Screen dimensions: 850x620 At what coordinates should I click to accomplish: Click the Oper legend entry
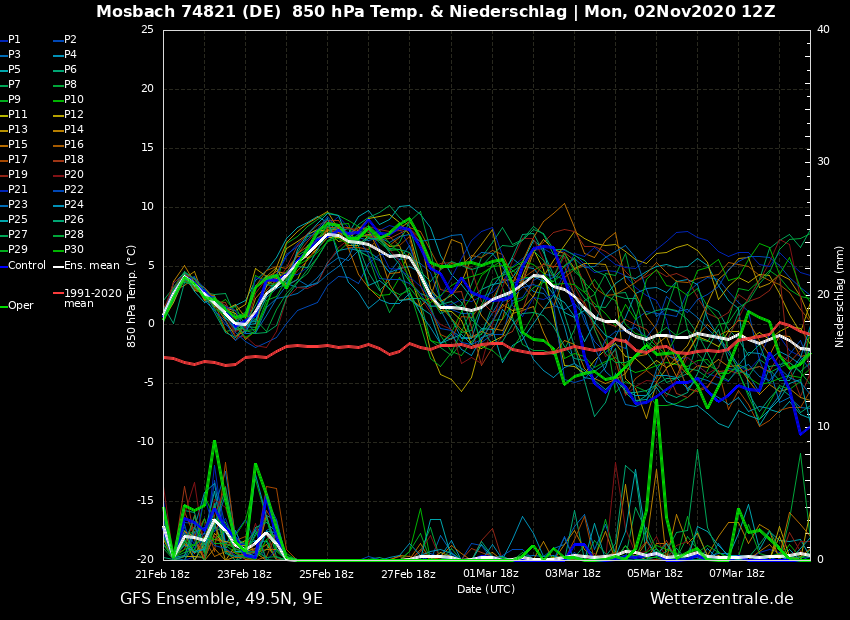tap(21, 306)
